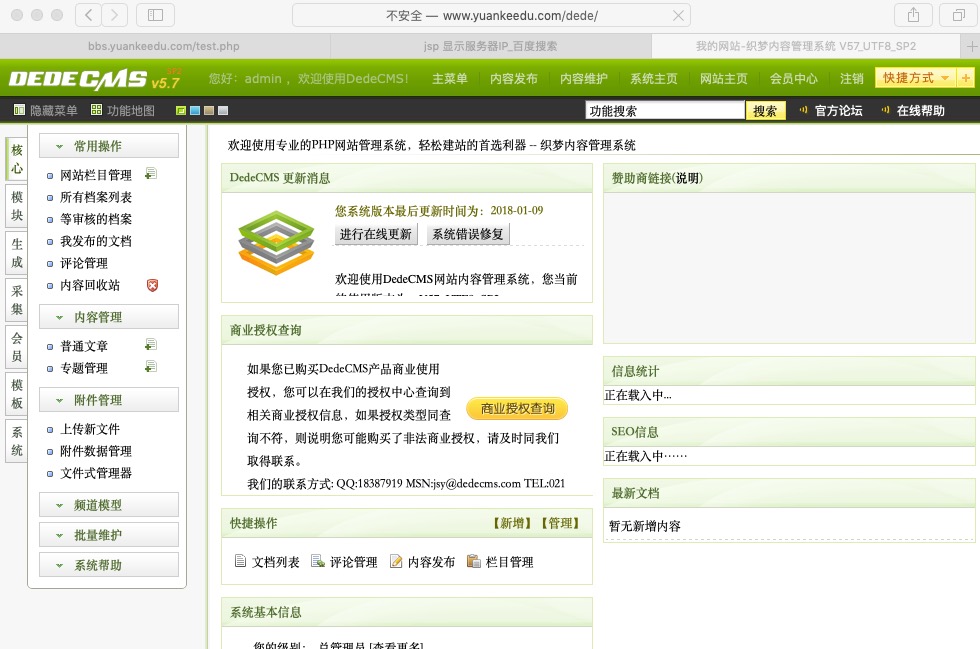Viewport: 980px width, 649px height.
Task: Expand the 频道模型 section
Action: tap(109, 505)
